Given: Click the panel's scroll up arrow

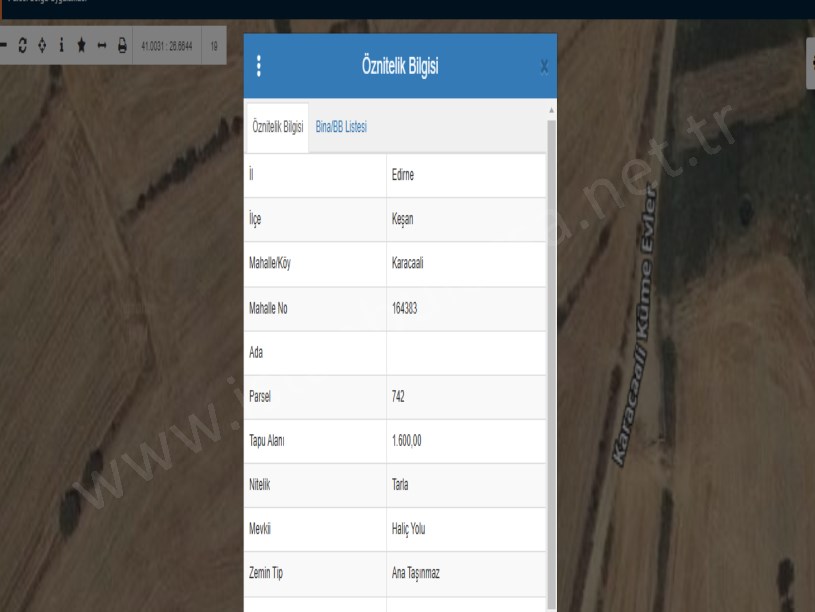Looking at the screenshot, I should coord(551,107).
